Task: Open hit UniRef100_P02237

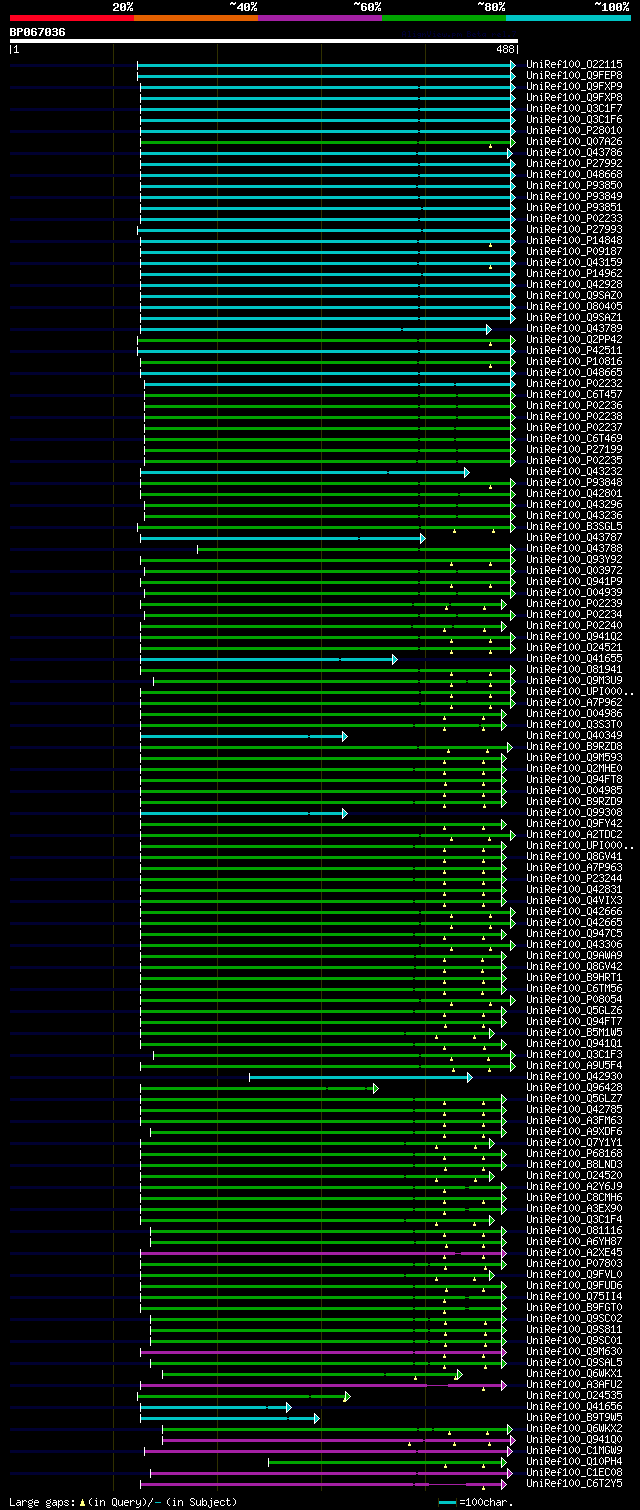Action: click(574, 427)
